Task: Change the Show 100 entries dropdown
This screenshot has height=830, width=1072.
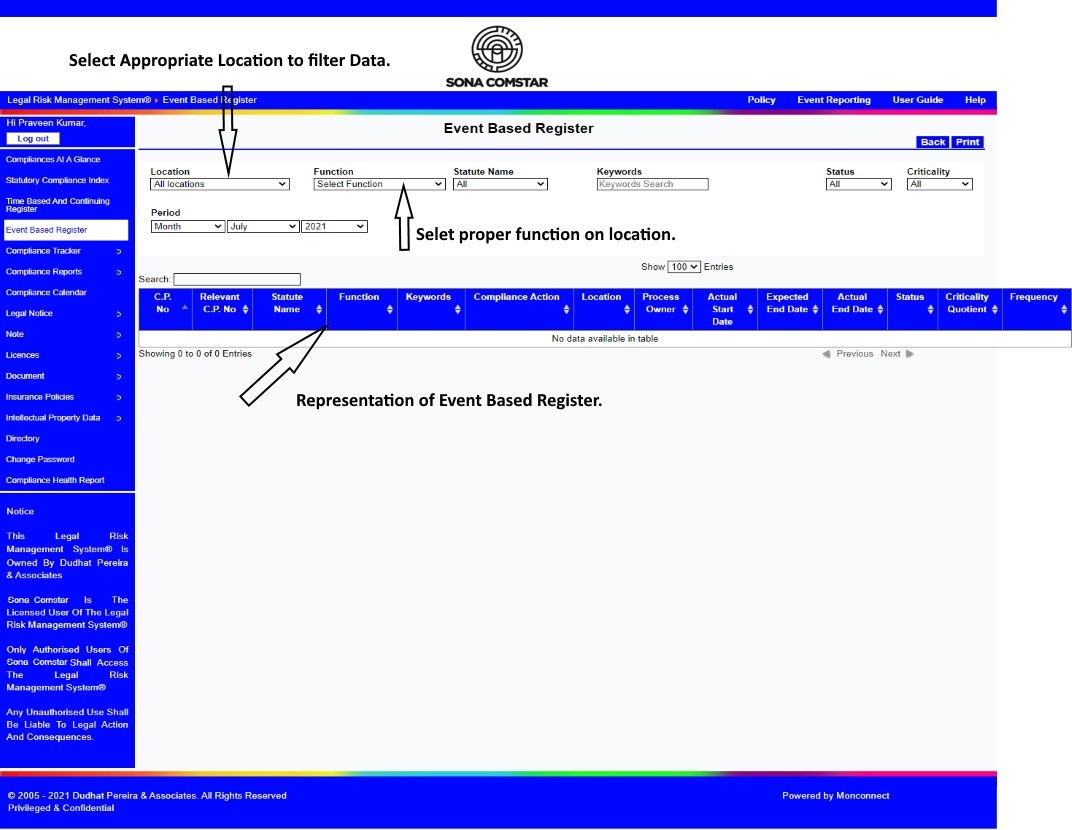Action: (679, 267)
